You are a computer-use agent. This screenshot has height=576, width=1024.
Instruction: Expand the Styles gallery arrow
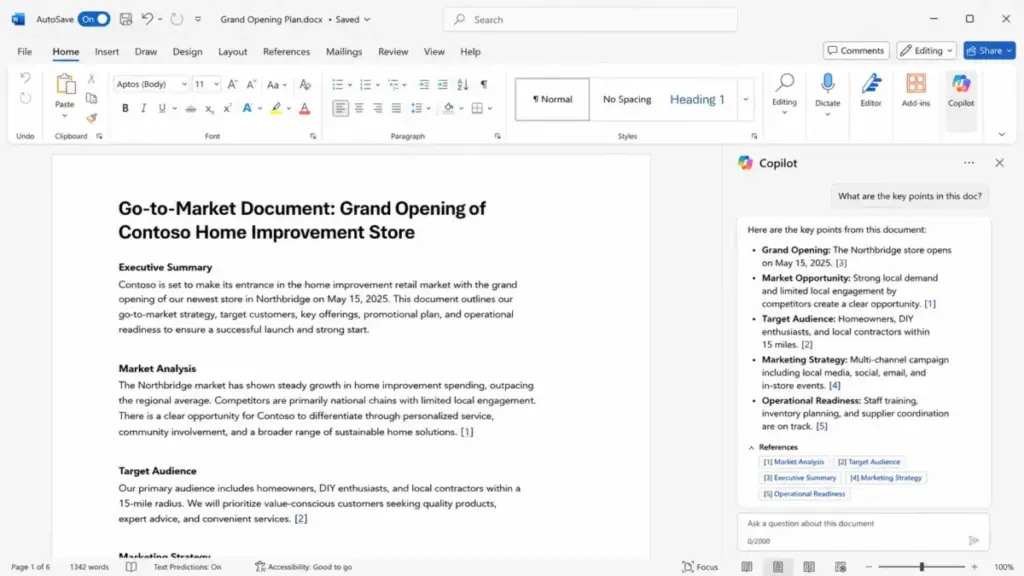click(x=745, y=99)
